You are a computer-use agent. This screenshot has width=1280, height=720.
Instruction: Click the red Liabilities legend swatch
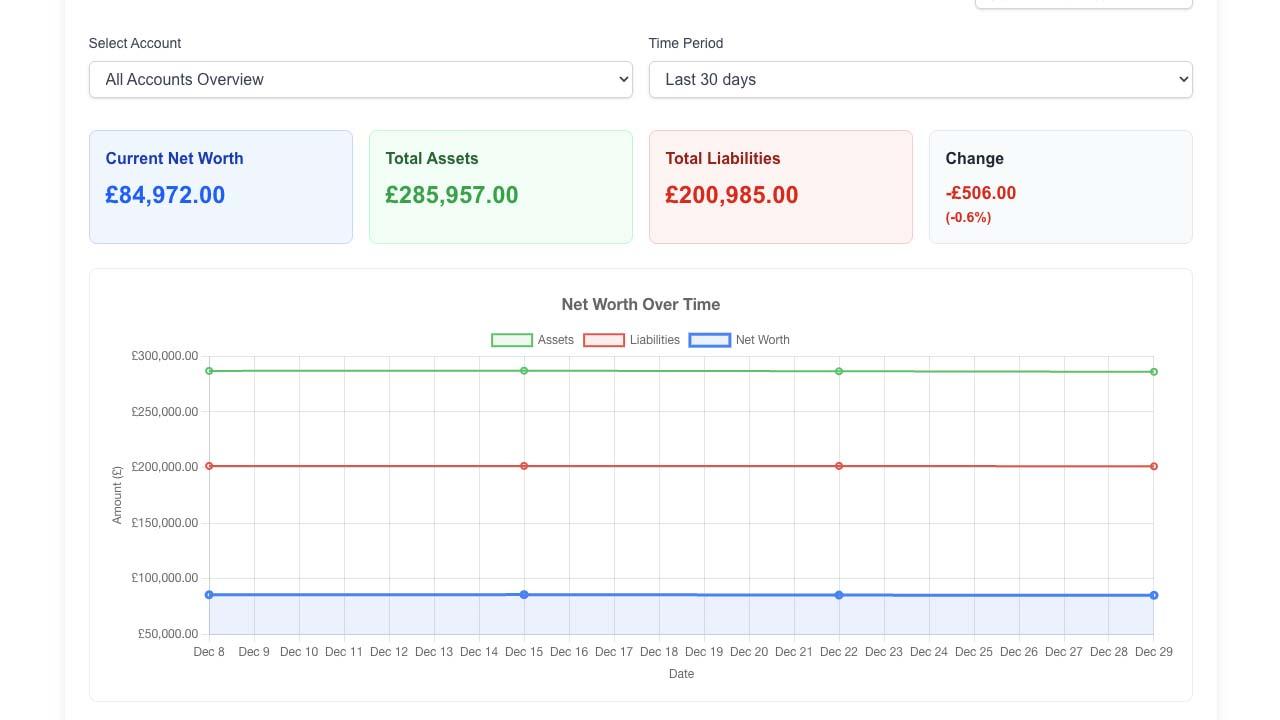coord(605,339)
